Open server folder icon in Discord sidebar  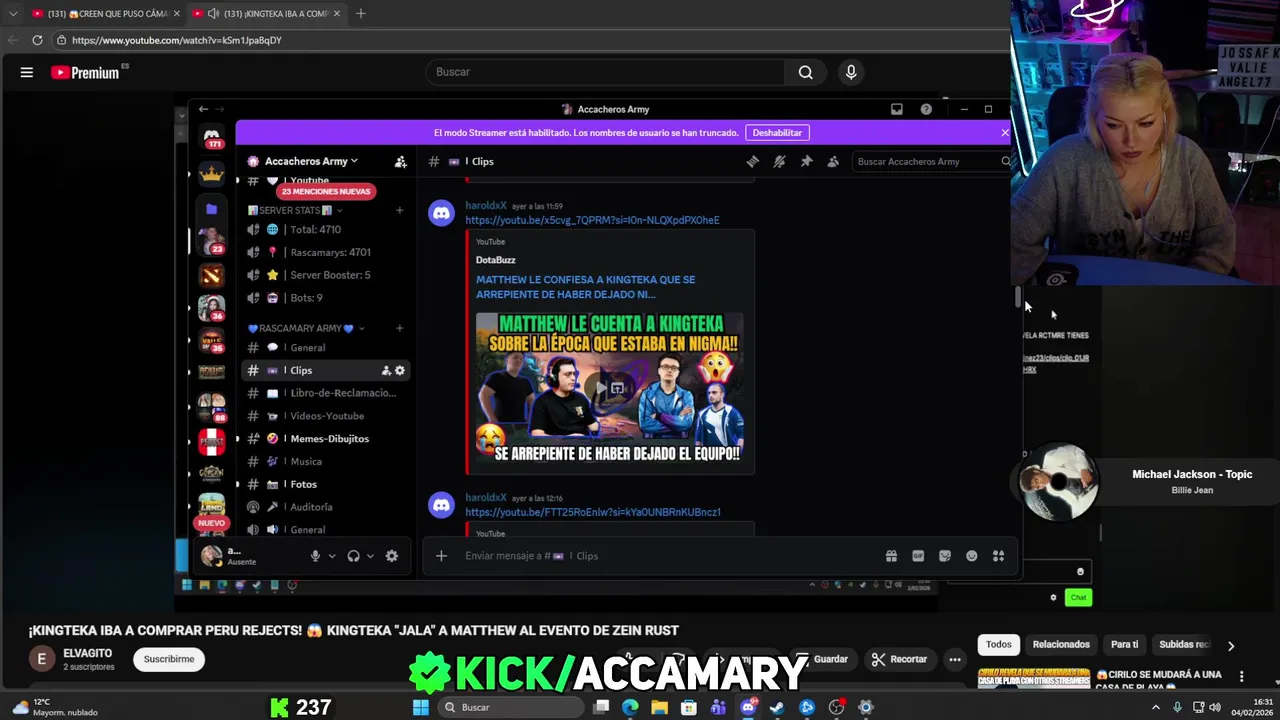(x=211, y=209)
